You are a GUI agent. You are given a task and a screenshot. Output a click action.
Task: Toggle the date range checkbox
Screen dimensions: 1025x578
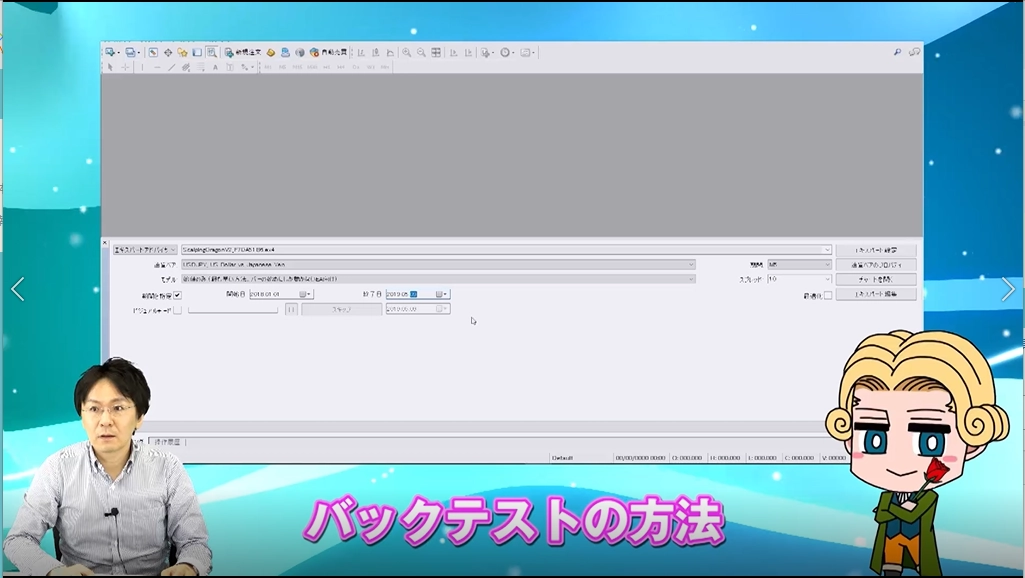click(x=178, y=295)
